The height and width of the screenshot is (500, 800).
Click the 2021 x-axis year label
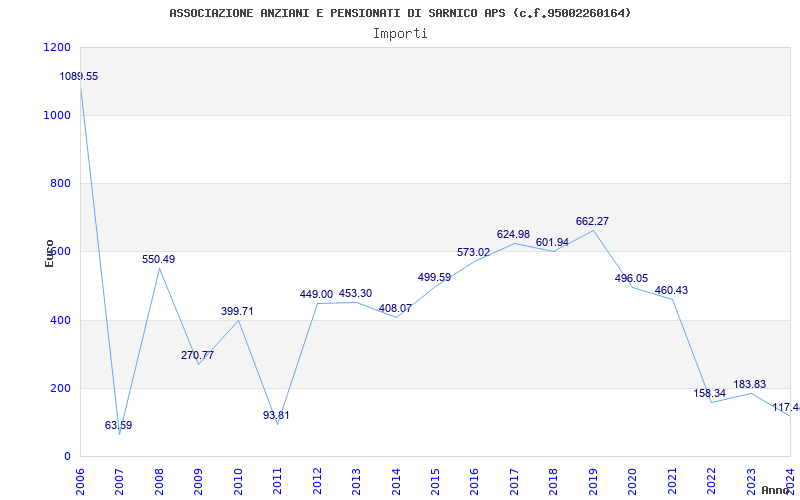click(672, 482)
